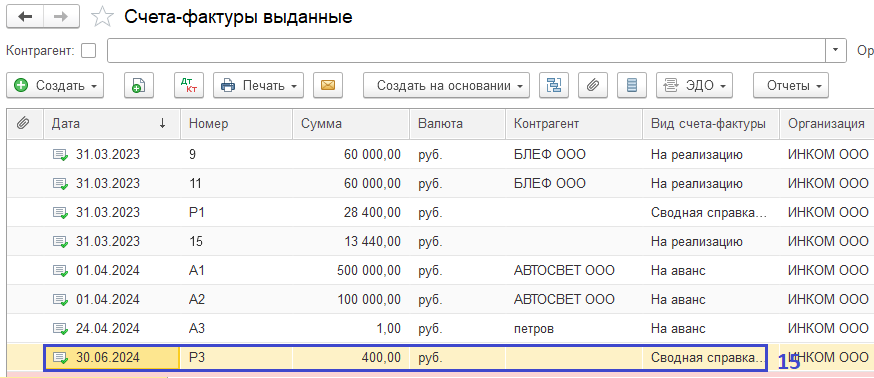This screenshot has width=874, height=378.
Task: Select the 28 400,00 amount cell
Action: [351, 213]
